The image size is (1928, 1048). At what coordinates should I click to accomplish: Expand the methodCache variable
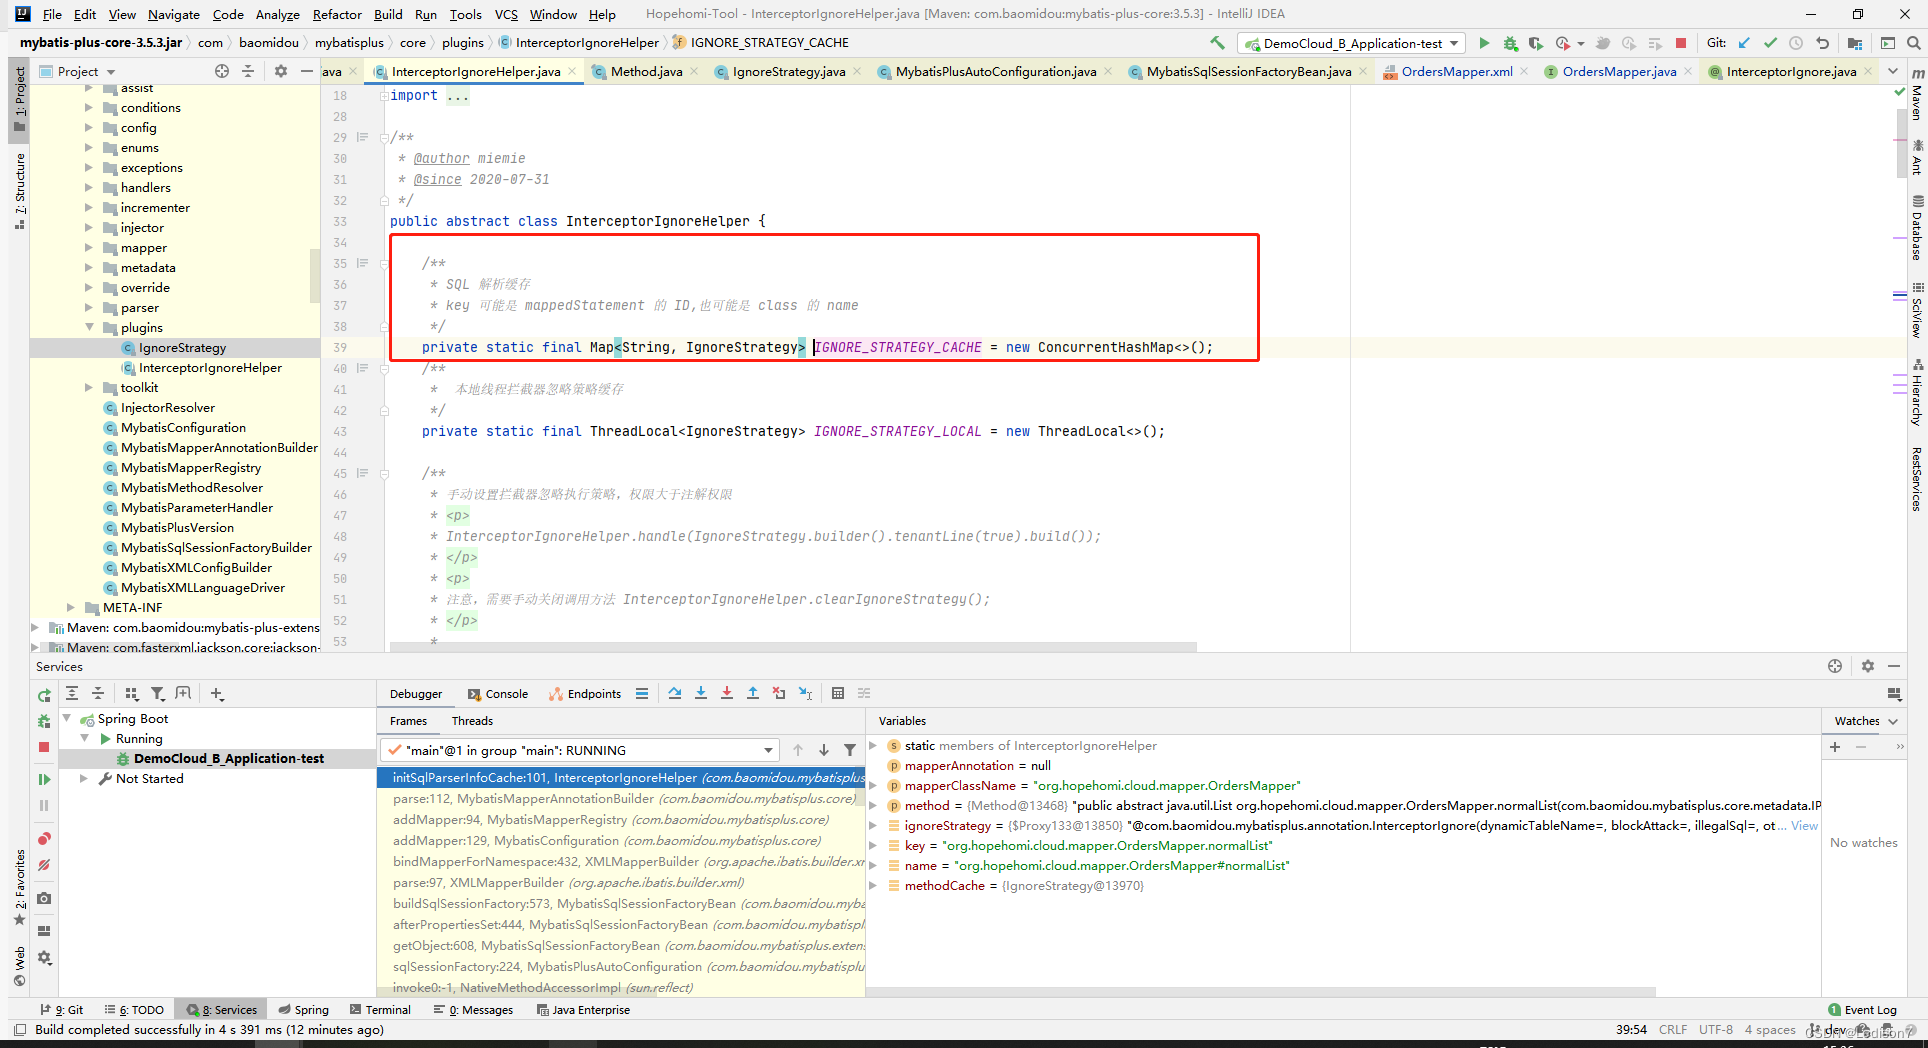pos(873,885)
